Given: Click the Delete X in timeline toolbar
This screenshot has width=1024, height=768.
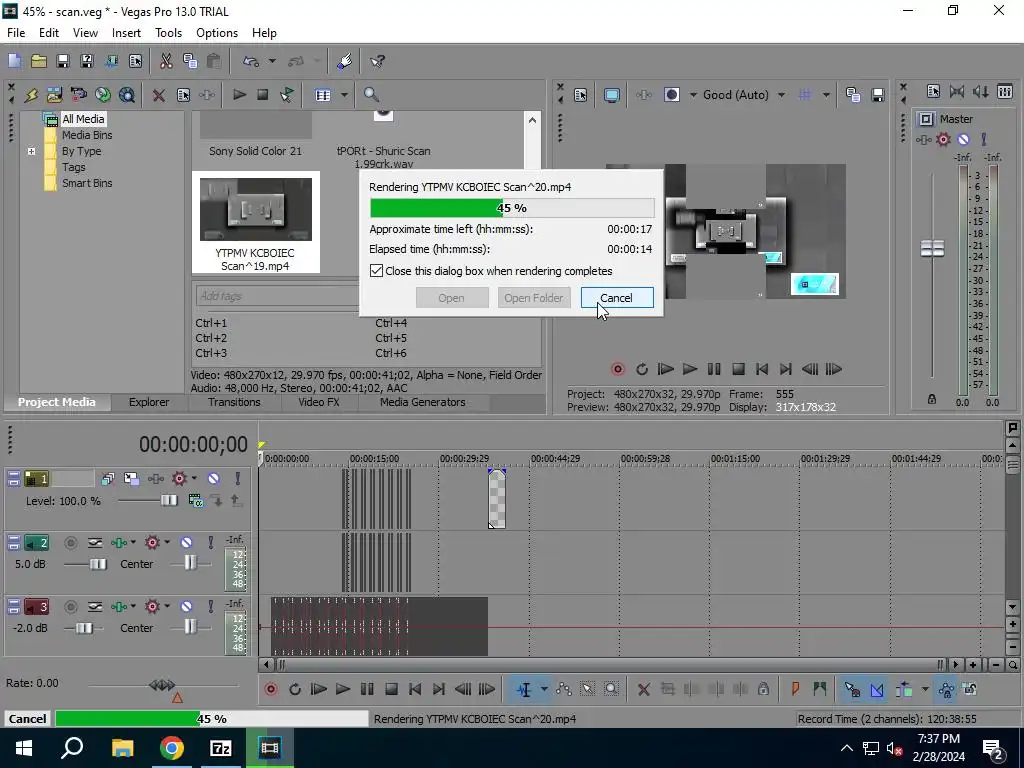Looking at the screenshot, I should 643,689.
